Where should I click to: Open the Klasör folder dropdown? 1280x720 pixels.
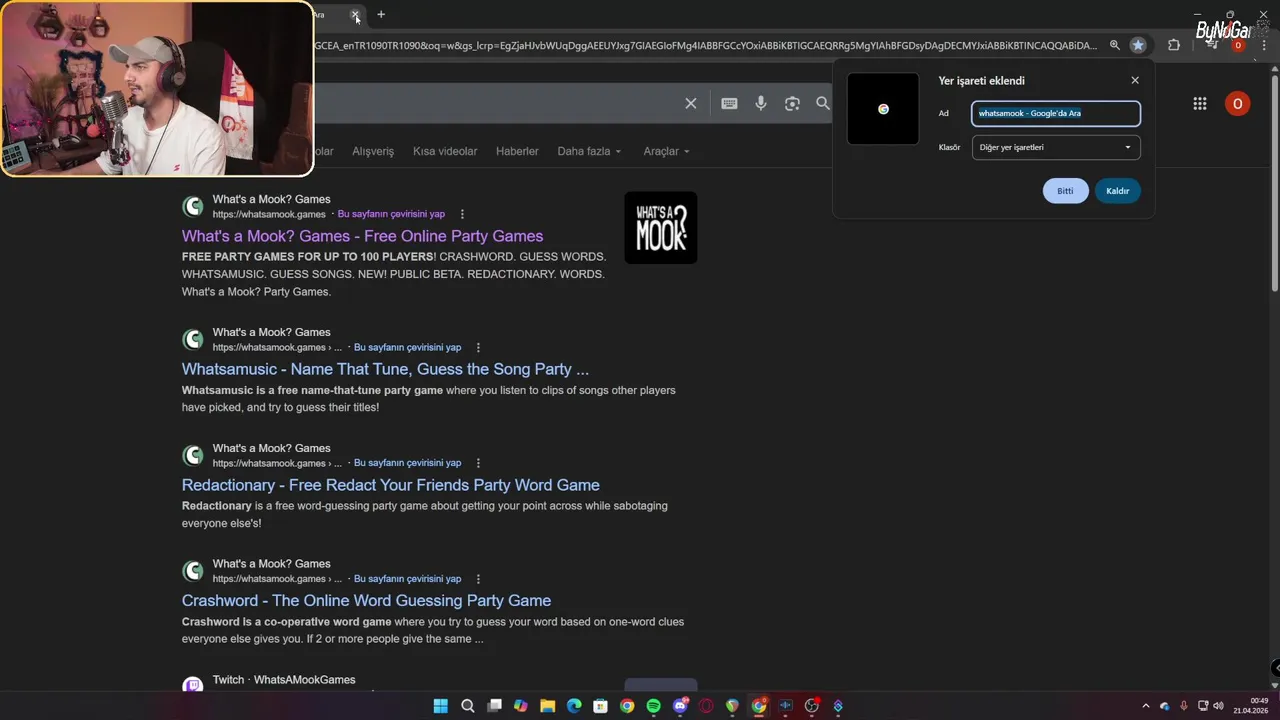pyautogui.click(x=1056, y=147)
